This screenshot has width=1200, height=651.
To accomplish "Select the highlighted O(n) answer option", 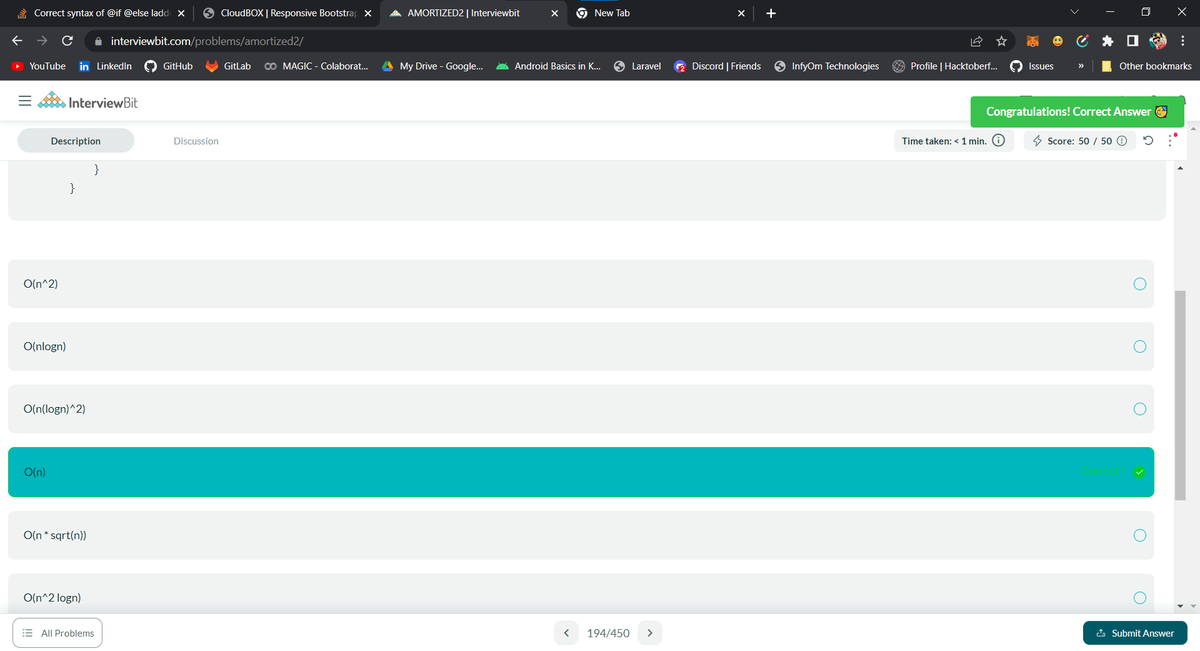I will point(581,472).
